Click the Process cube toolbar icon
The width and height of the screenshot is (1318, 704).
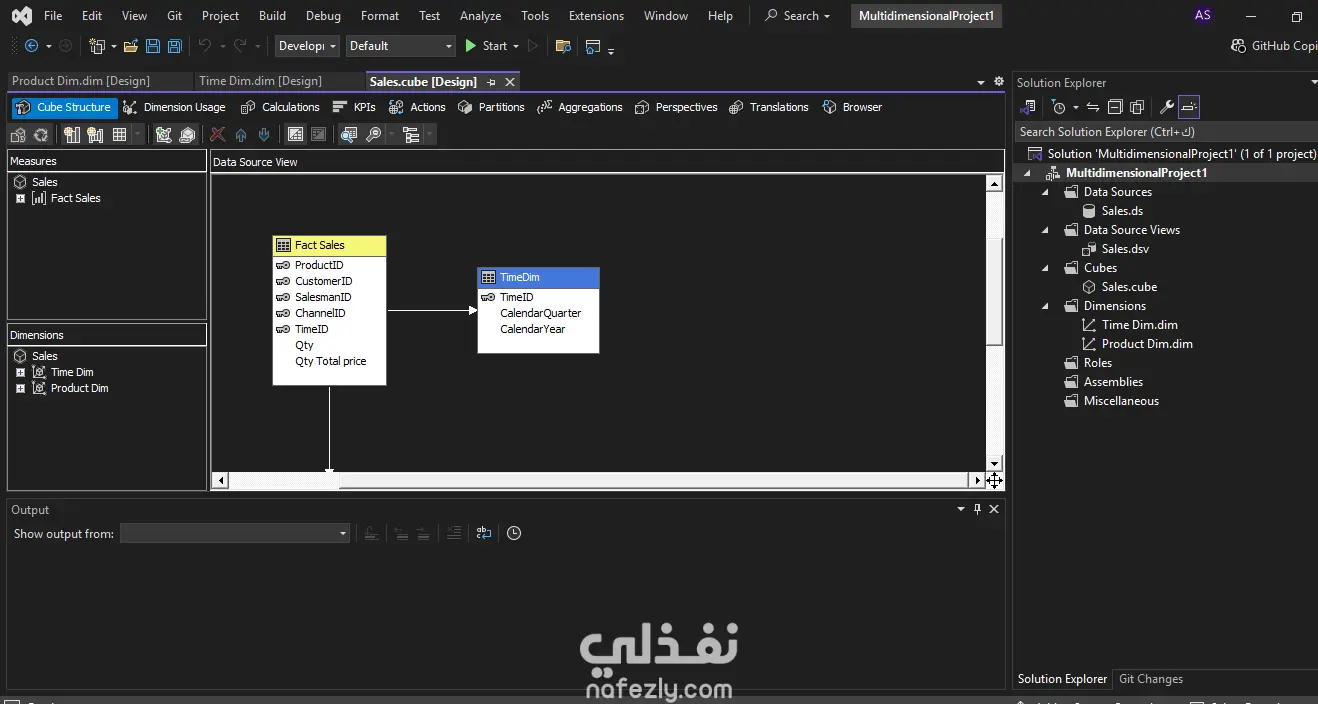tap(18, 134)
